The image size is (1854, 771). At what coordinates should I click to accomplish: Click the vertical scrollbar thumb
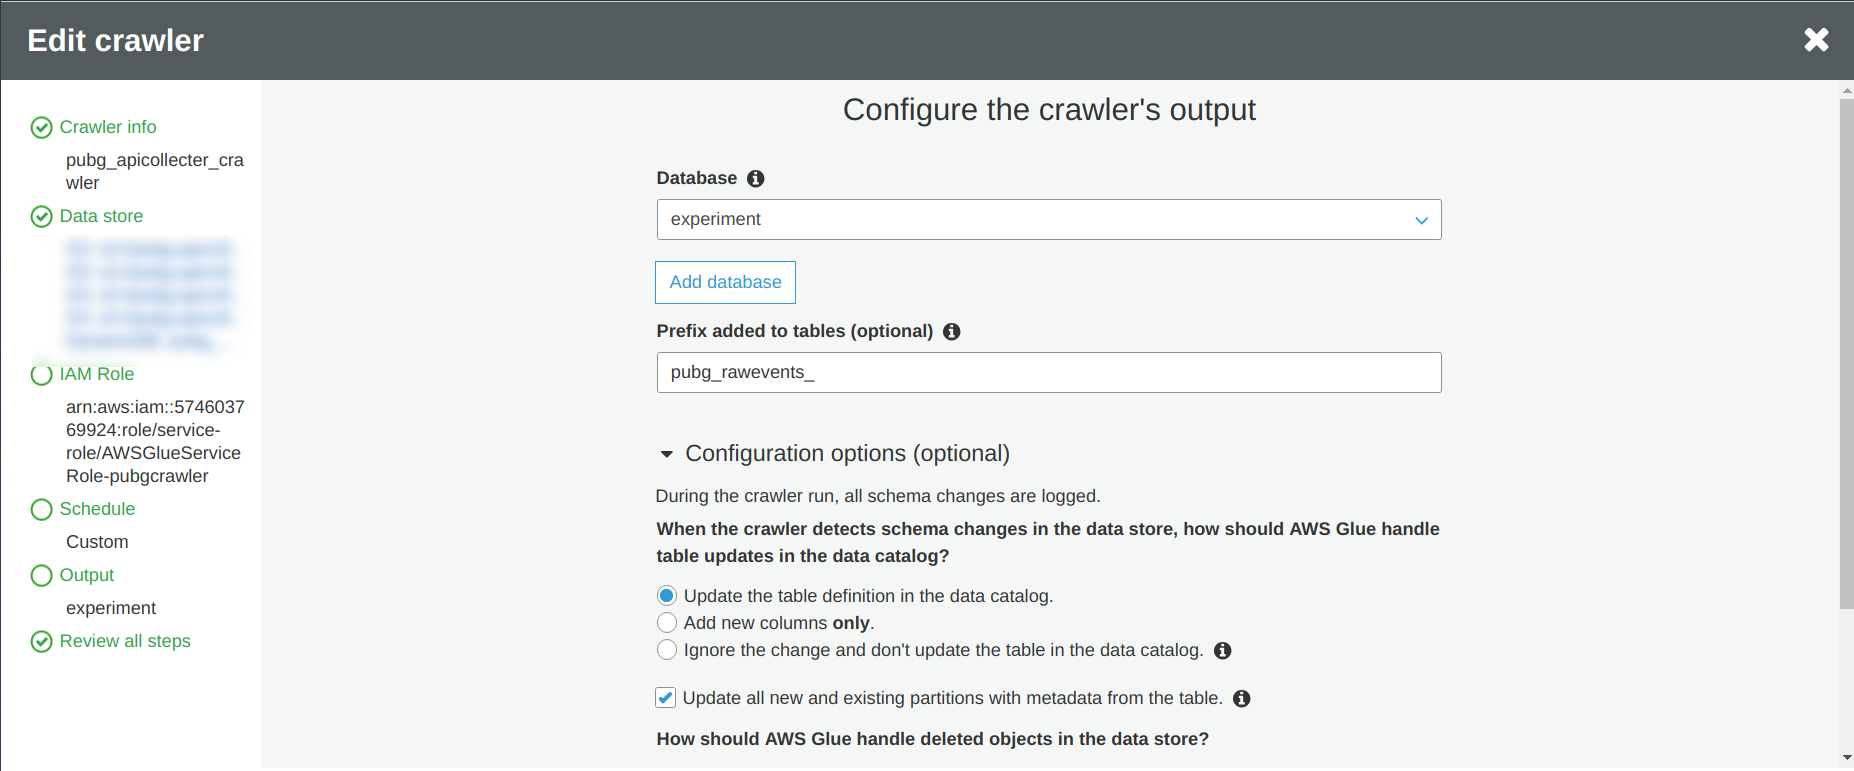coord(1846,350)
